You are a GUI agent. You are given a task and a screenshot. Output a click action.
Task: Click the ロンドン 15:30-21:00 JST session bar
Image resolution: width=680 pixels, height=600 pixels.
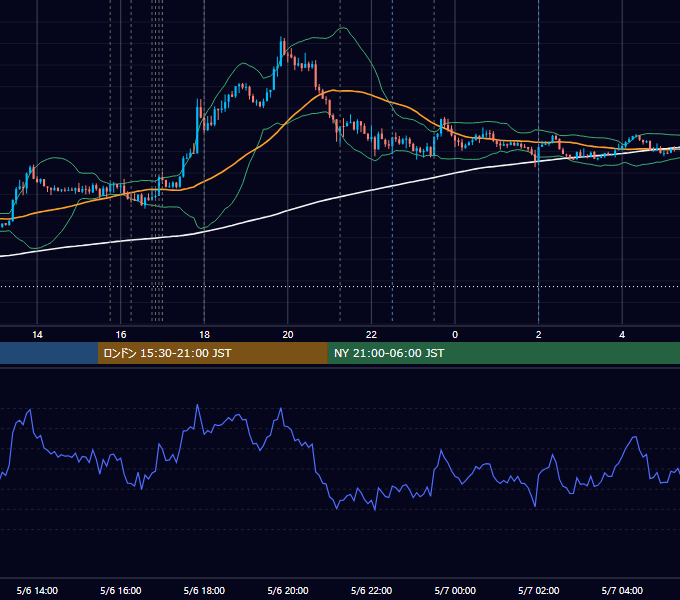click(x=212, y=353)
